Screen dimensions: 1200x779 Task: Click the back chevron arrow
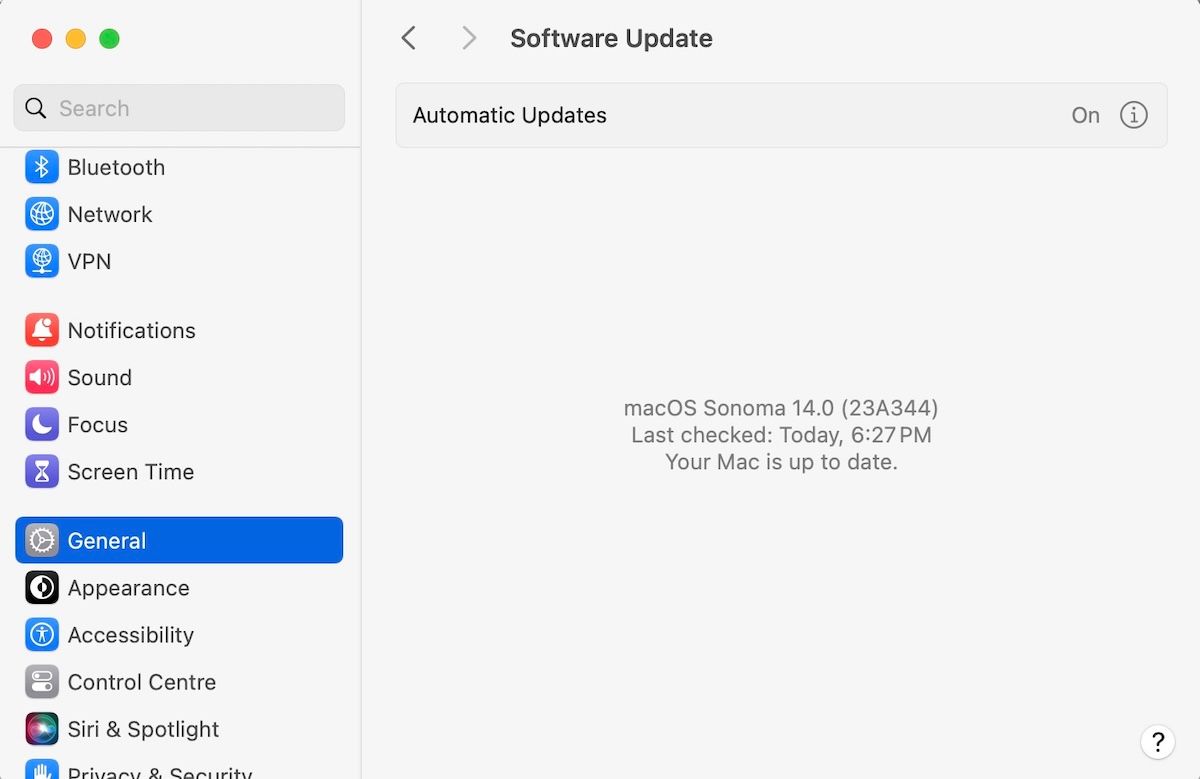408,37
